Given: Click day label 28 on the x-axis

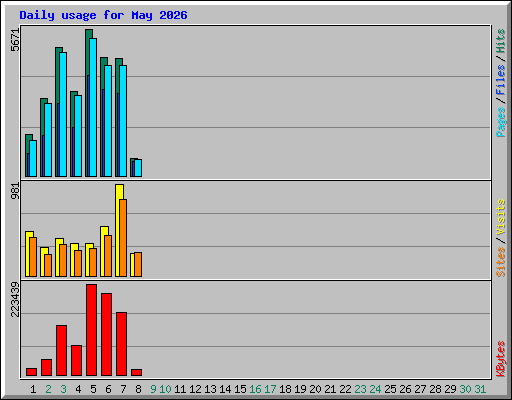Looking at the screenshot, I should [x=435, y=389].
